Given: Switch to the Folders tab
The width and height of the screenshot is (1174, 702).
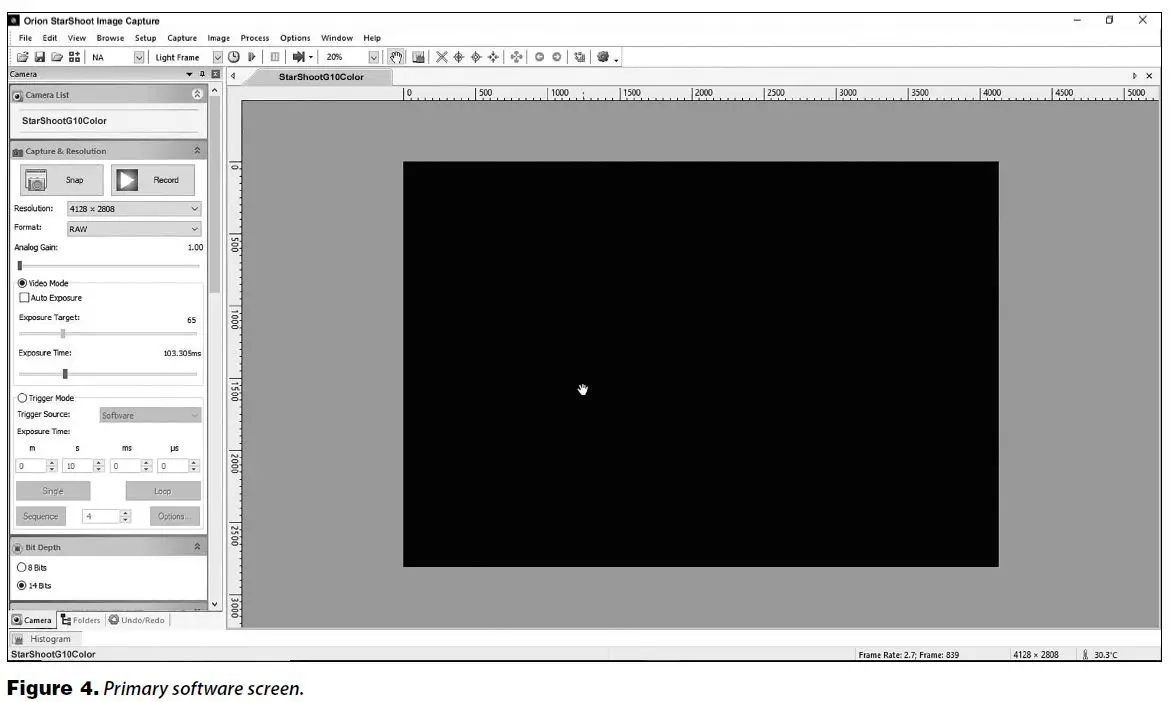Looking at the screenshot, I should (x=81, y=620).
